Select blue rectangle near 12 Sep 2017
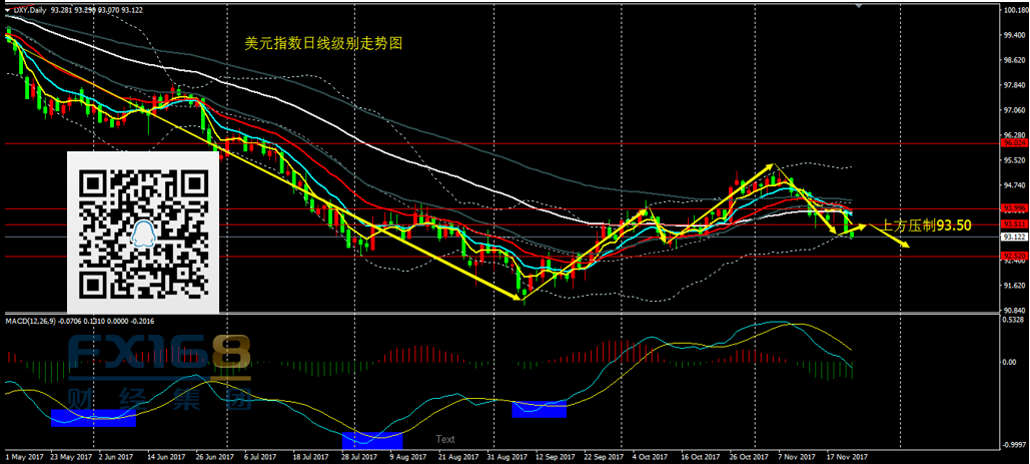Screen dimensions: 1030x464 [539, 408]
